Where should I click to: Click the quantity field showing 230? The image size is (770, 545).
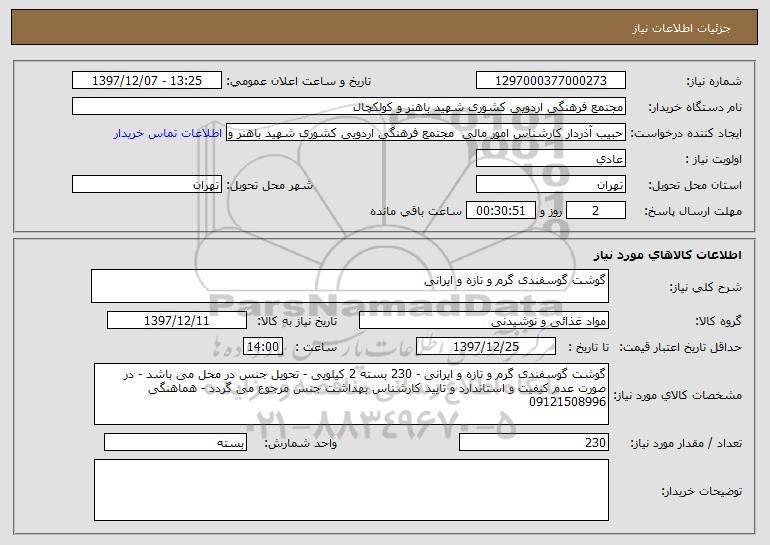[534, 442]
